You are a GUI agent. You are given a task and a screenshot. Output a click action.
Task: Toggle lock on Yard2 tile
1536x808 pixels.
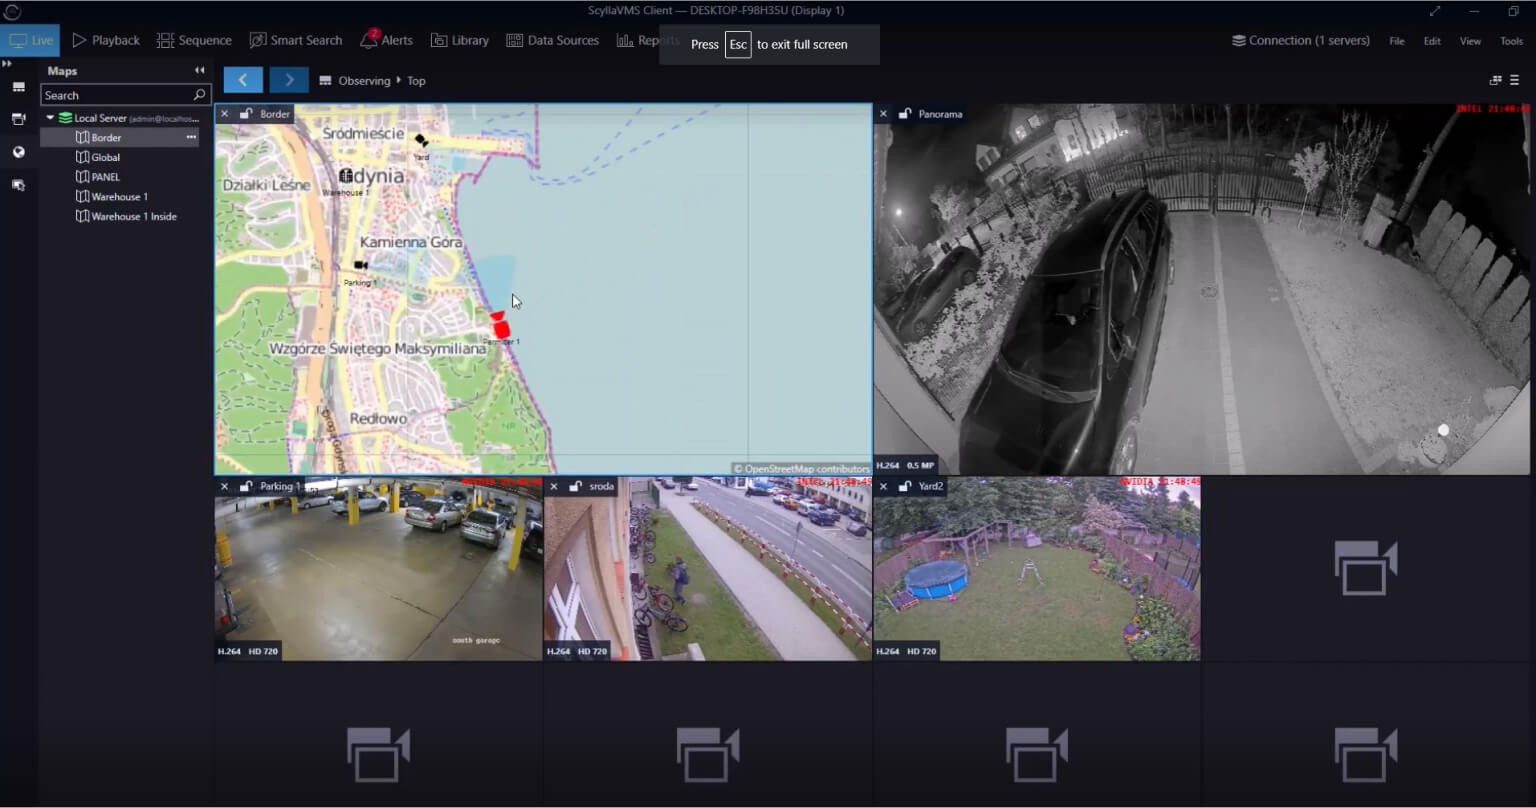tap(904, 486)
